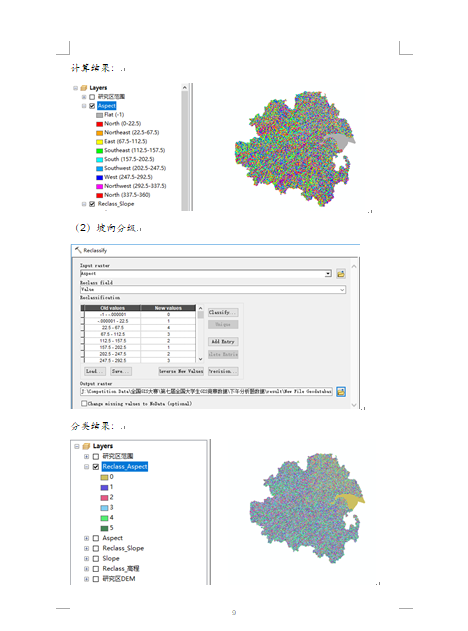Toggle checkbox of 研究区范围 above highlighted Aspect
Screen dimensions: 468x631
pos(92,97)
